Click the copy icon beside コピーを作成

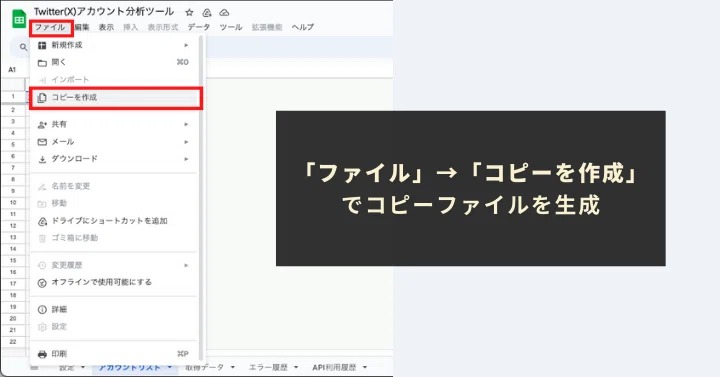(42, 98)
